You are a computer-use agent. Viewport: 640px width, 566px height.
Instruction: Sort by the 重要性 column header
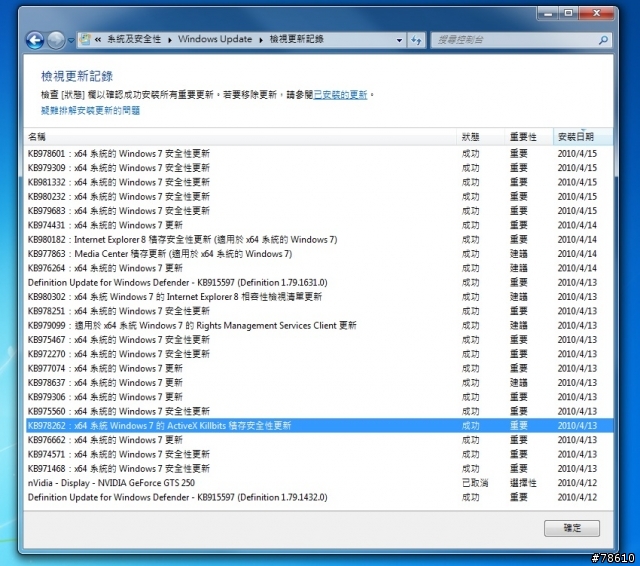[529, 137]
